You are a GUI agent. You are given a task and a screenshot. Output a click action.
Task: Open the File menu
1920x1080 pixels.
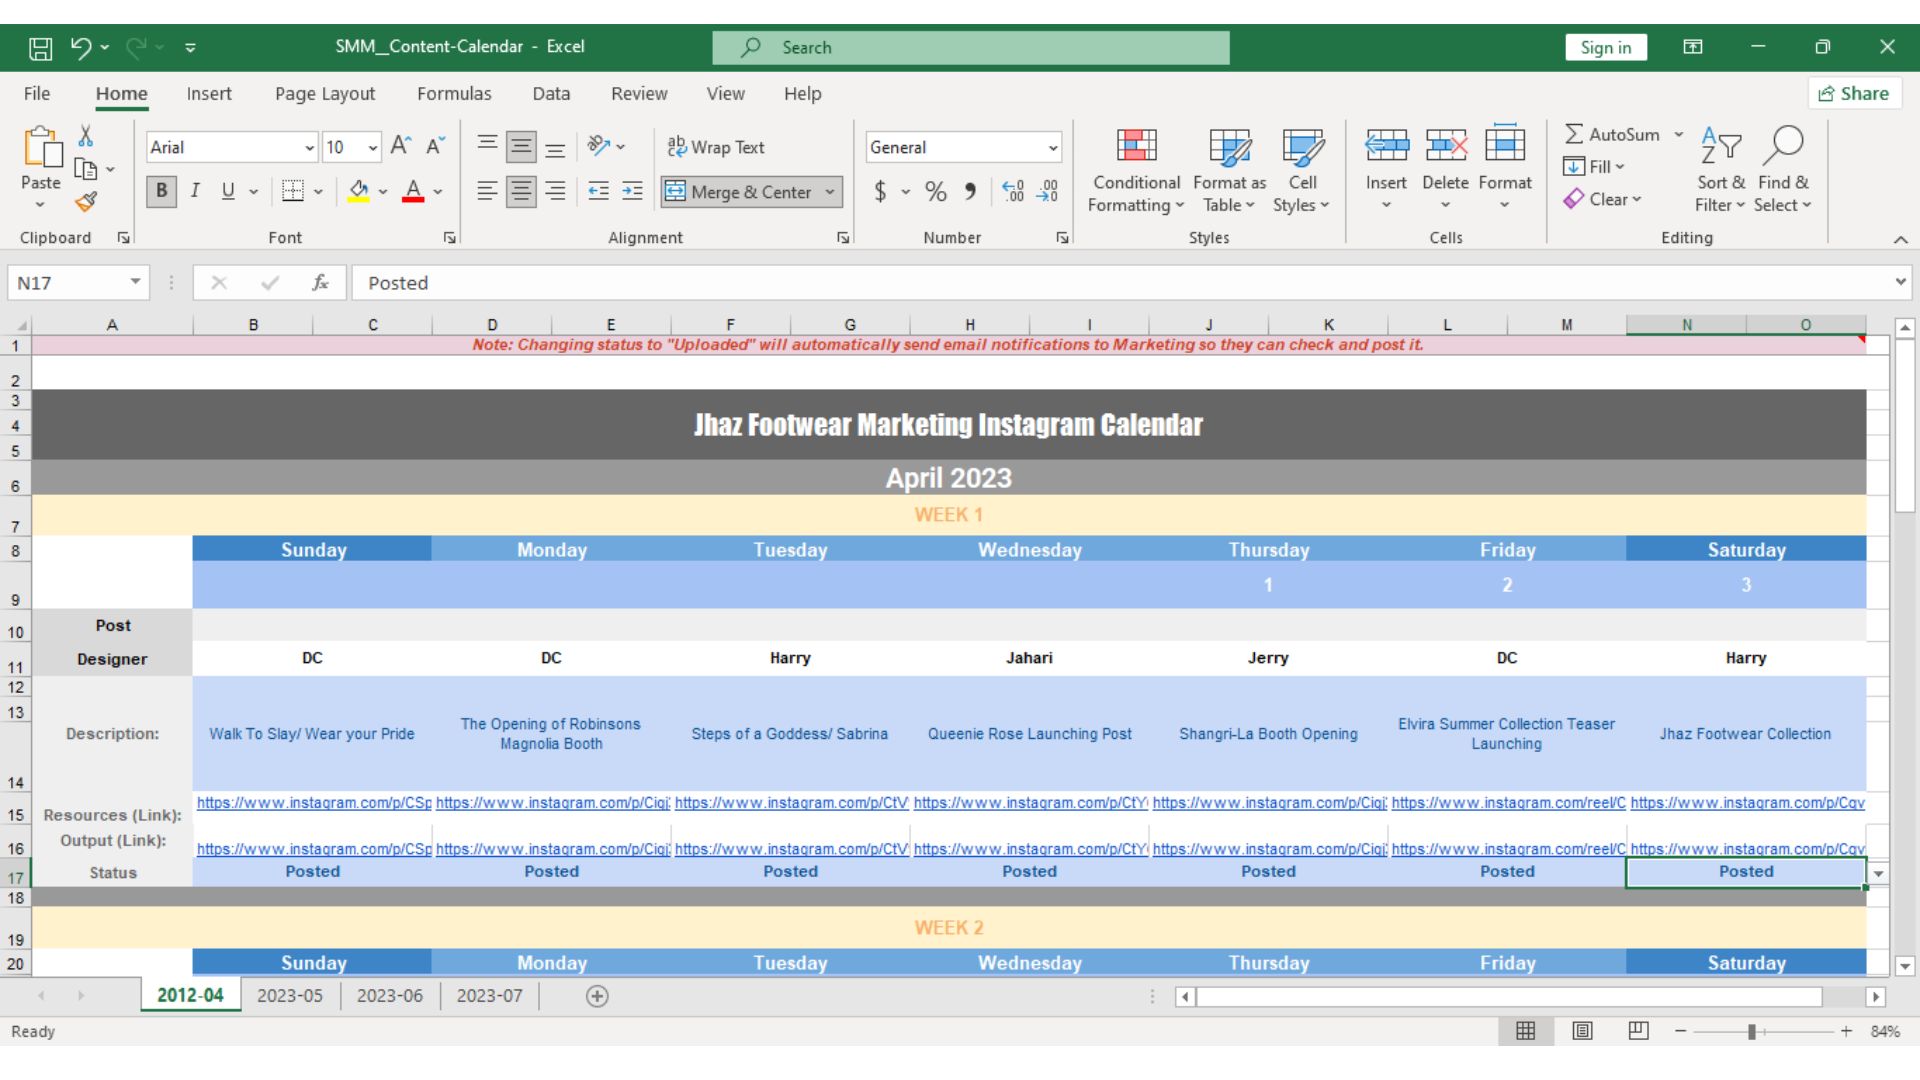click(37, 93)
